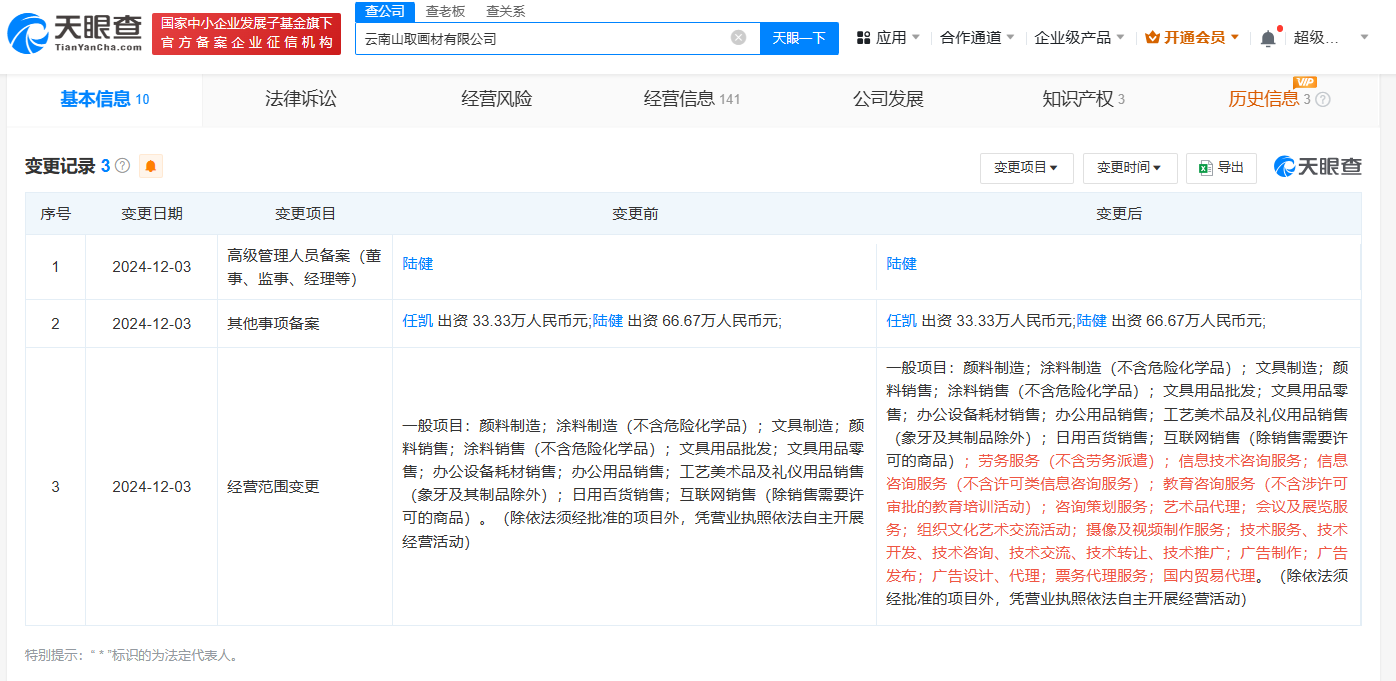Viewport: 1396px width, 681px height.
Task: Open the notification bell in header
Action: click(x=1268, y=38)
